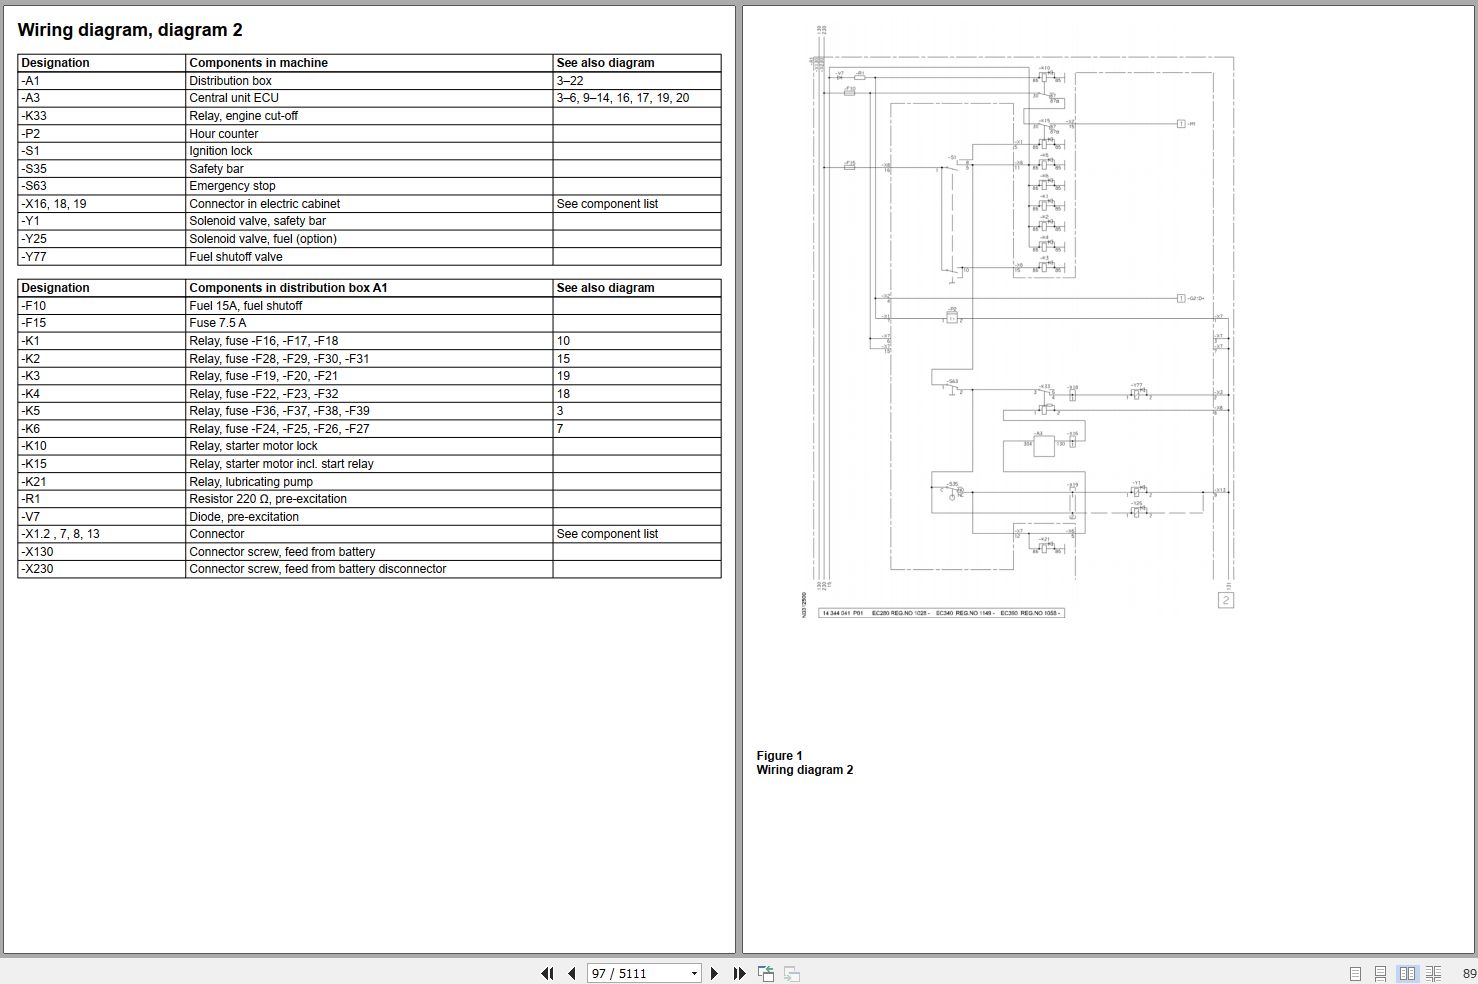
Task: Click the '-K33' designation cell
Action: (102, 116)
